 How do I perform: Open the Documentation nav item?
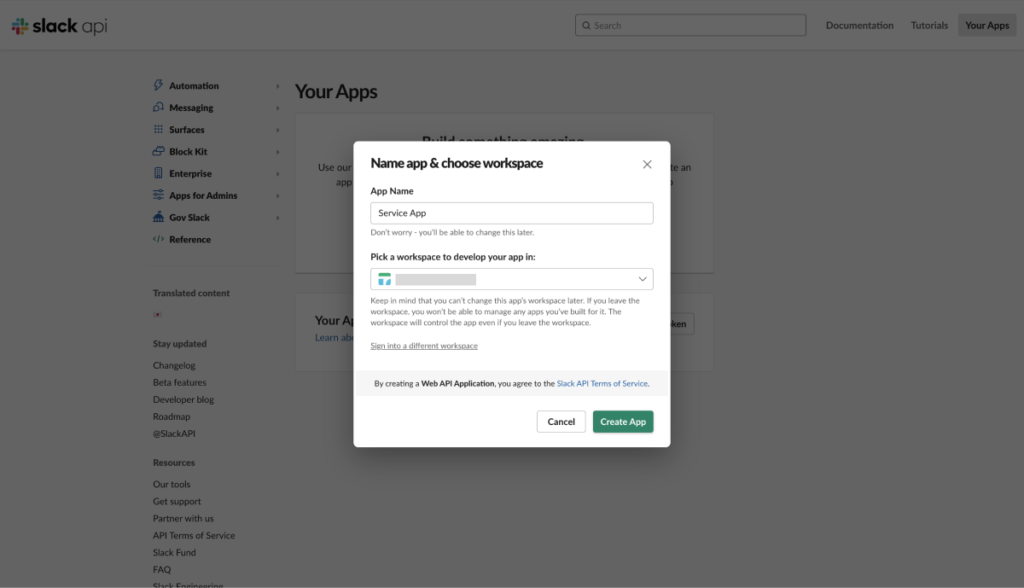click(859, 25)
